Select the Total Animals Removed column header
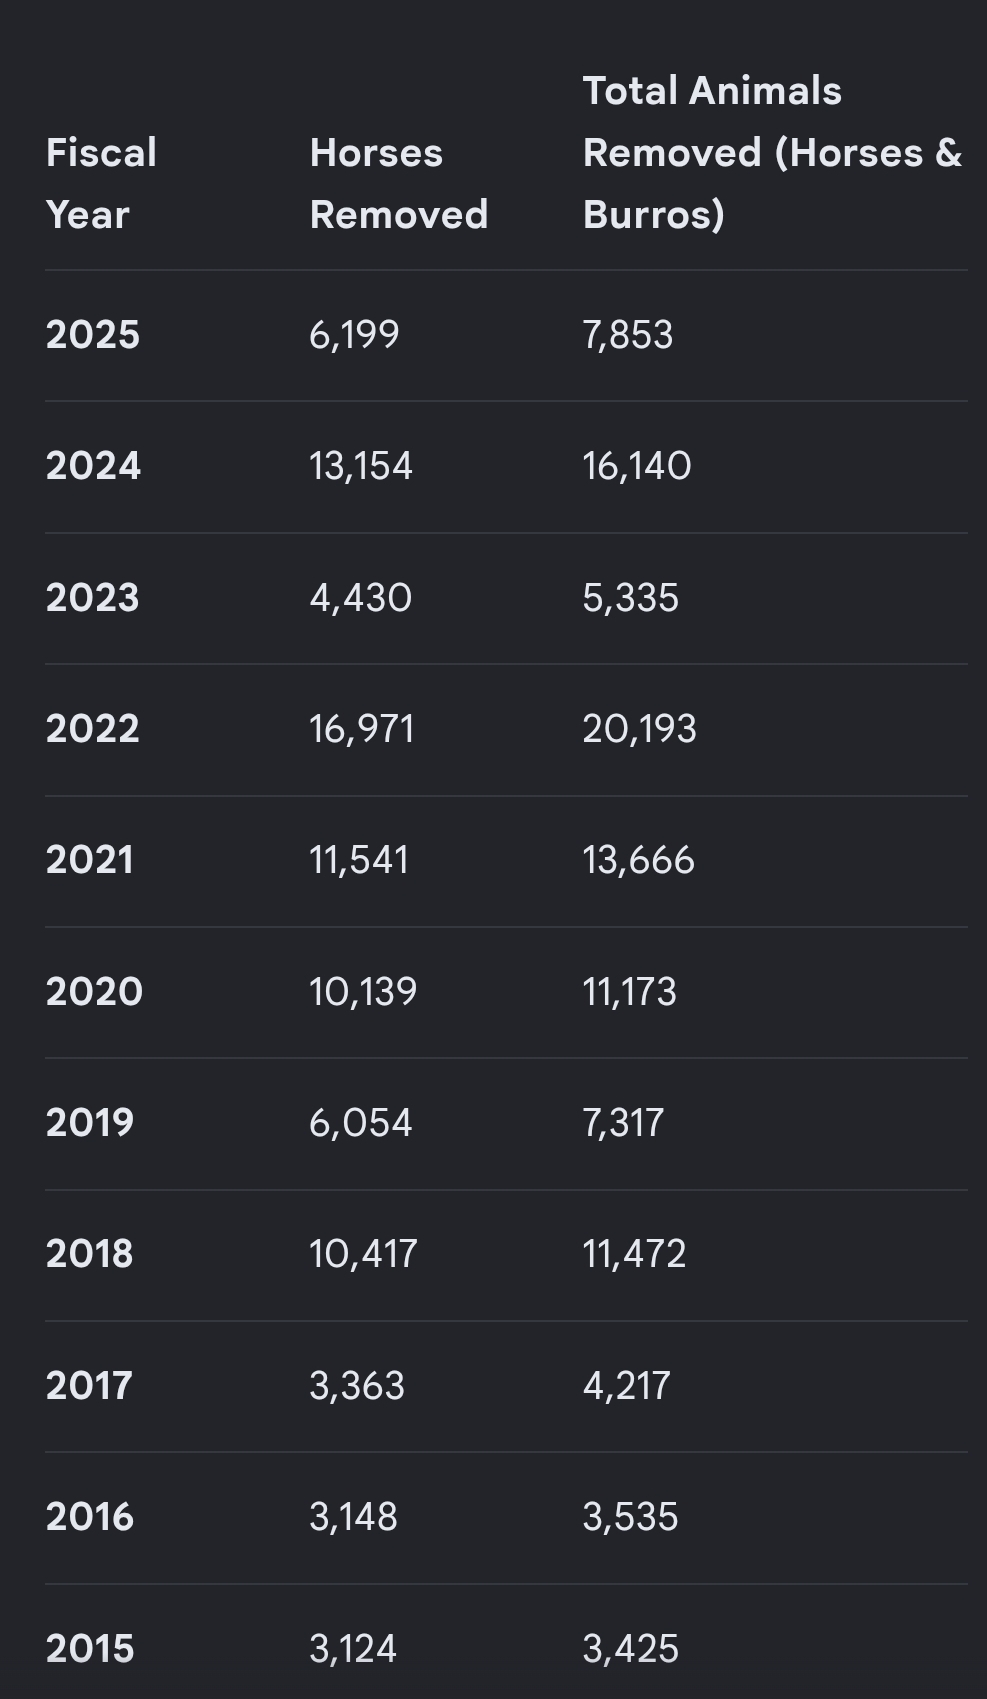 point(772,153)
